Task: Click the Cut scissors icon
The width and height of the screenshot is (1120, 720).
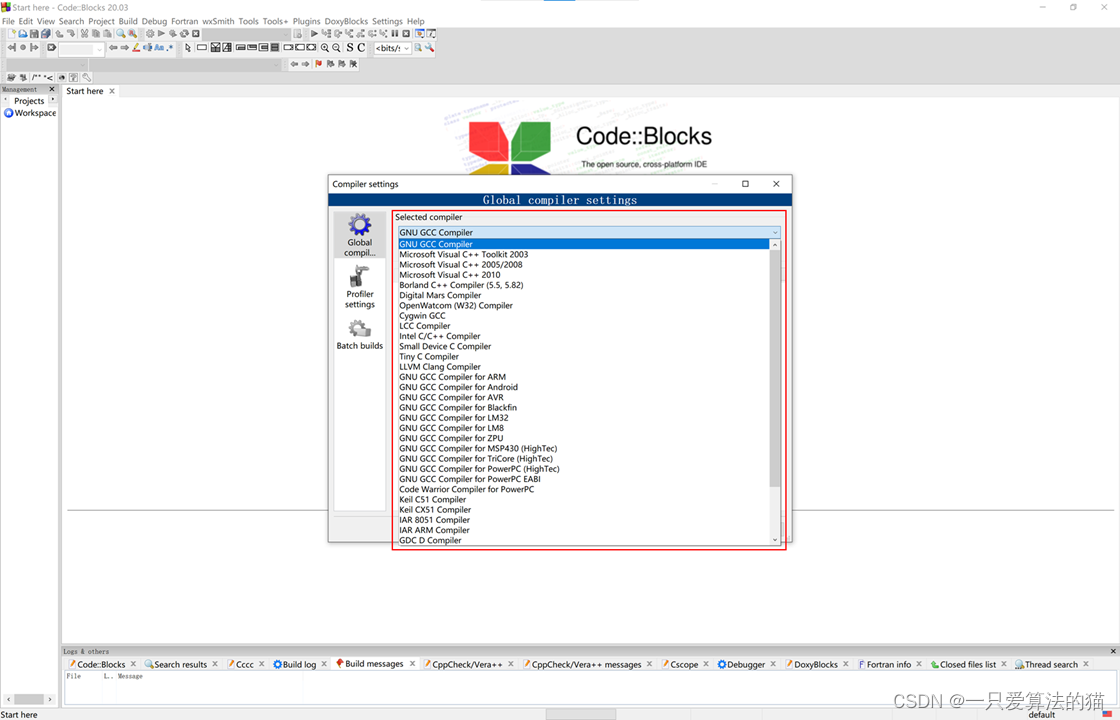Action: click(84, 34)
